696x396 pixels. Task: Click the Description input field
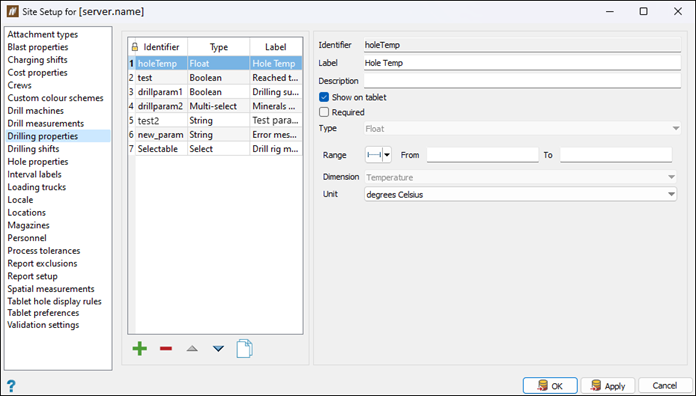tap(522, 81)
